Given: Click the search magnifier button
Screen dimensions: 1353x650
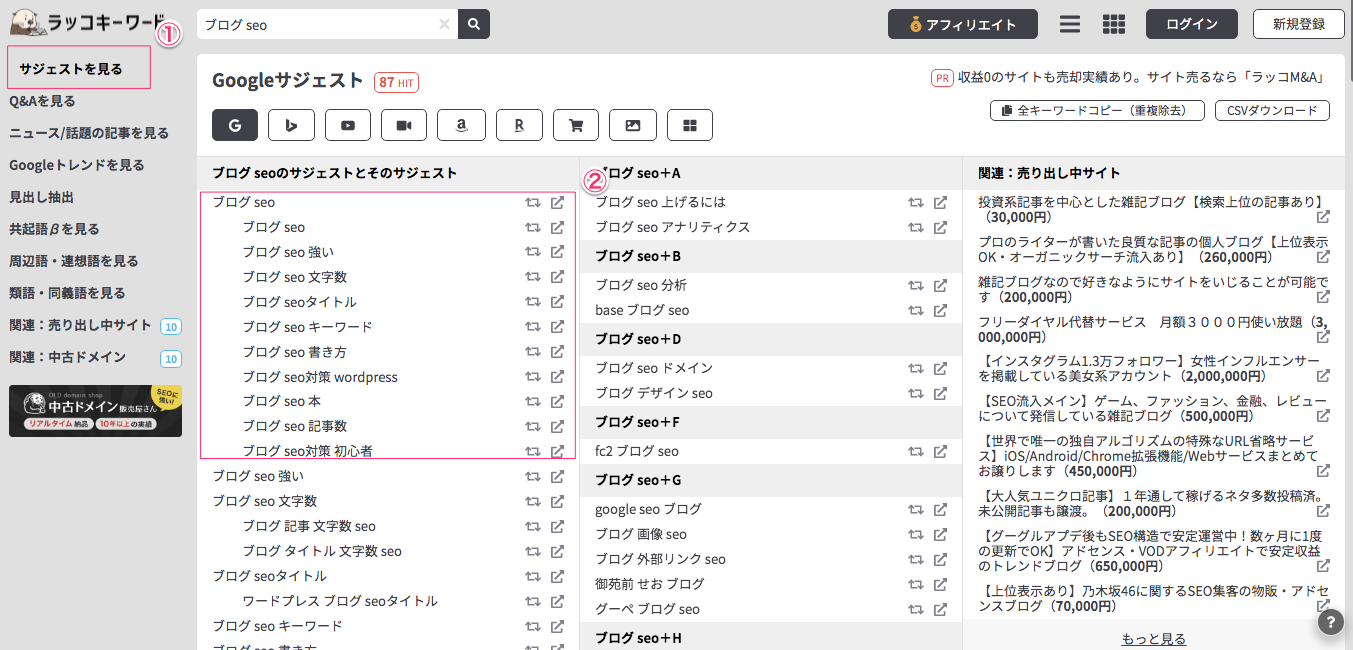Looking at the screenshot, I should click(x=474, y=24).
